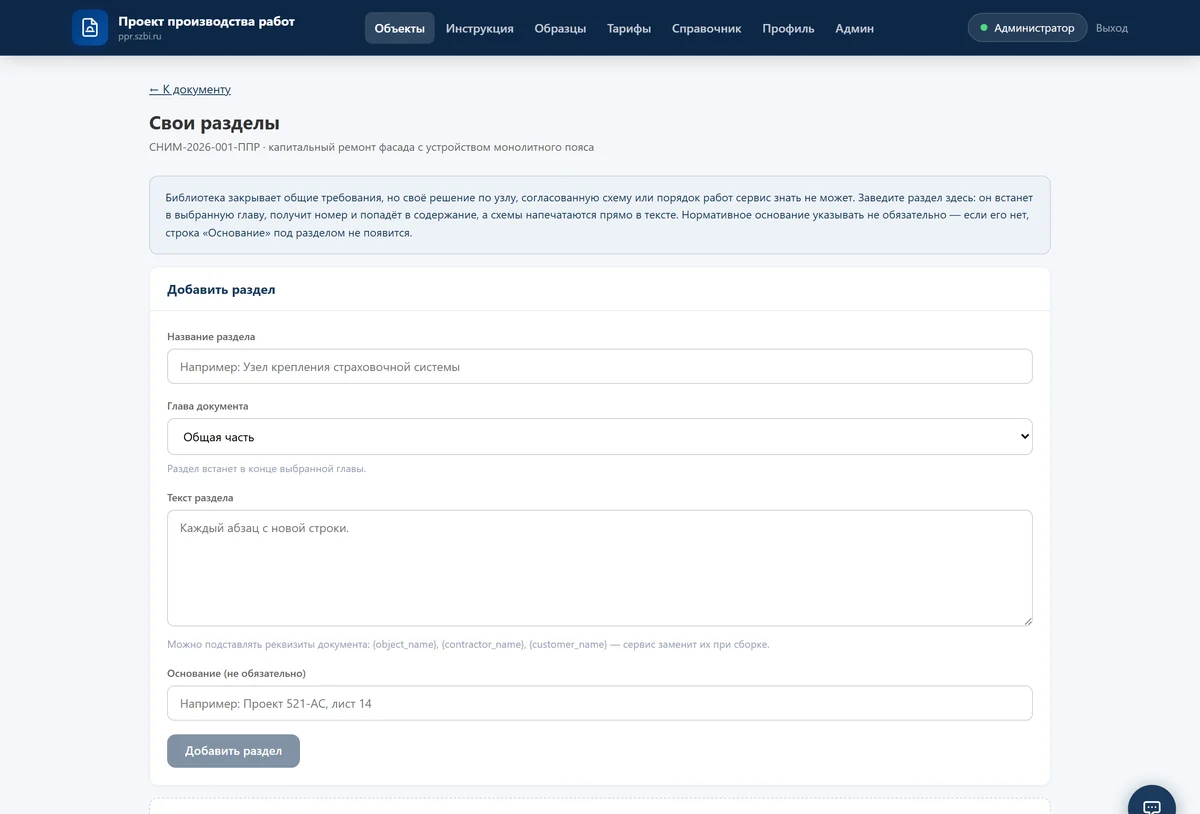This screenshot has height=814, width=1200.
Task: Click the Администратор user badge
Action: click(1027, 28)
